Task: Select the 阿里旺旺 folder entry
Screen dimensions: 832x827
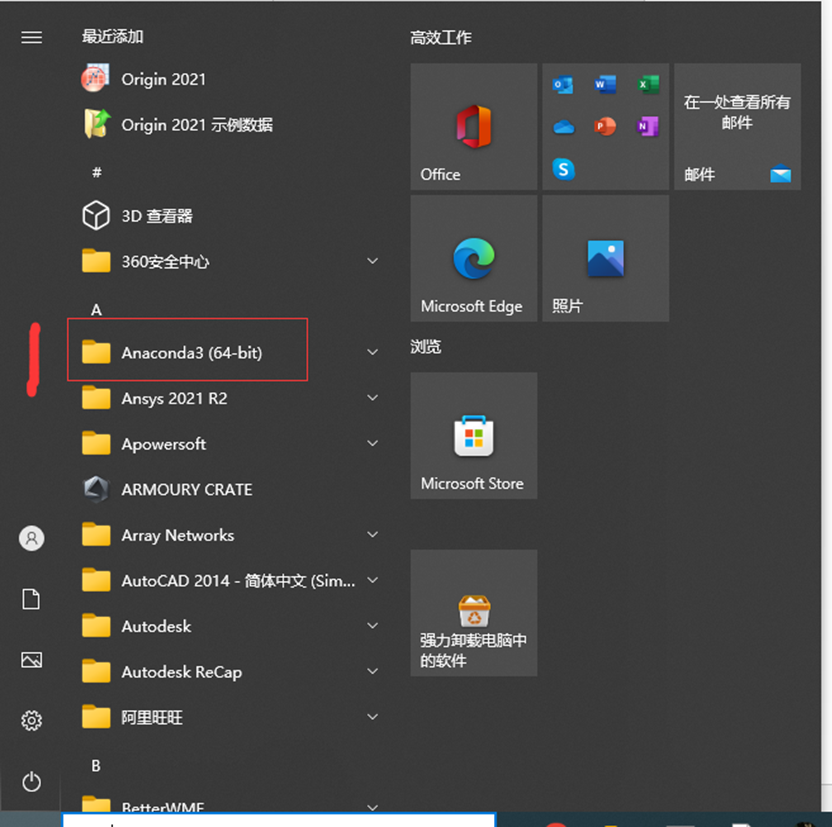Action: tap(230, 717)
